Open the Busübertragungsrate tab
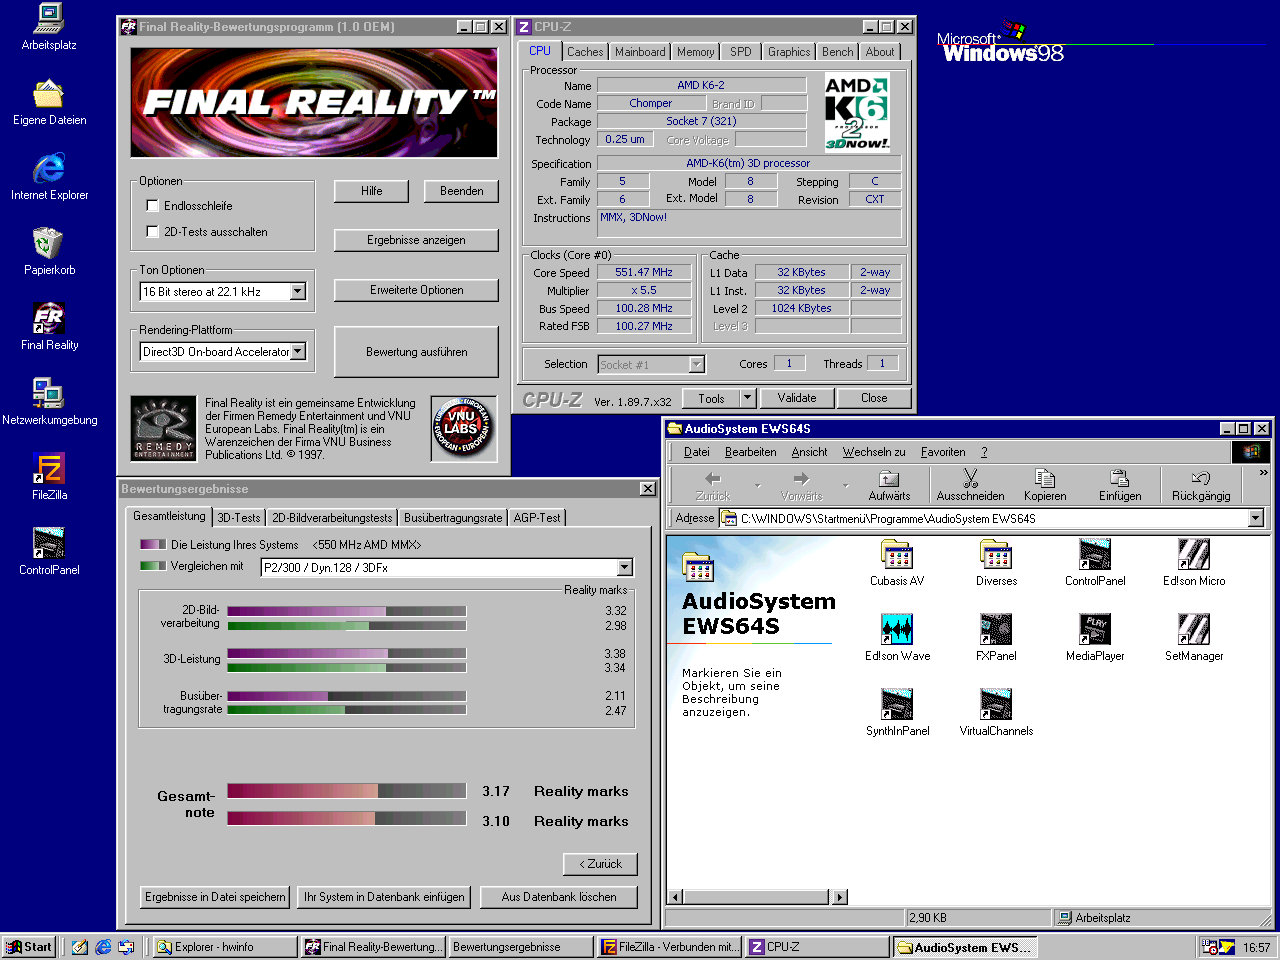This screenshot has height=960, width=1280. click(x=453, y=518)
